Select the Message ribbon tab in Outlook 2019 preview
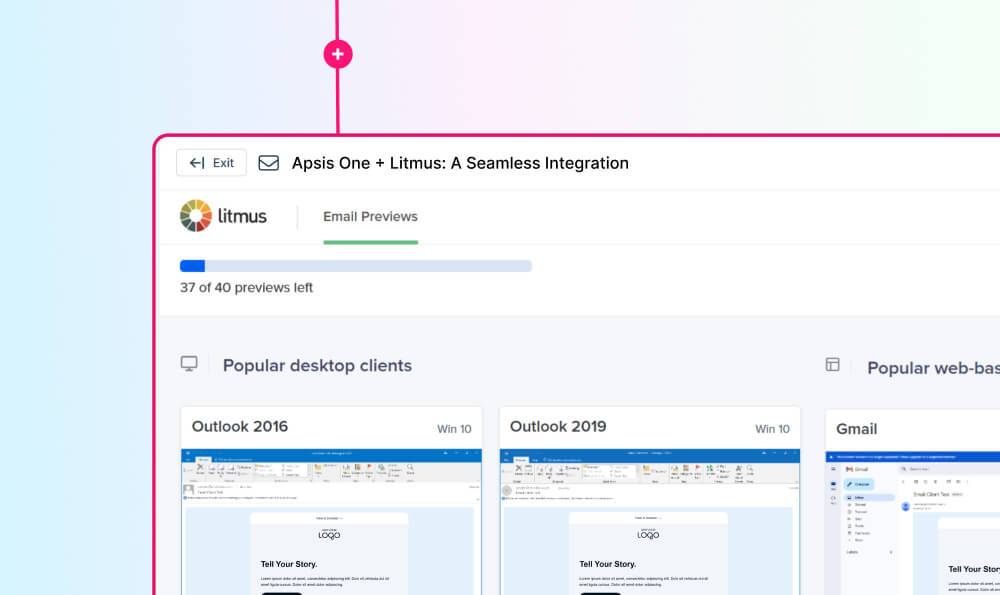The image size is (1000, 595). [521, 460]
